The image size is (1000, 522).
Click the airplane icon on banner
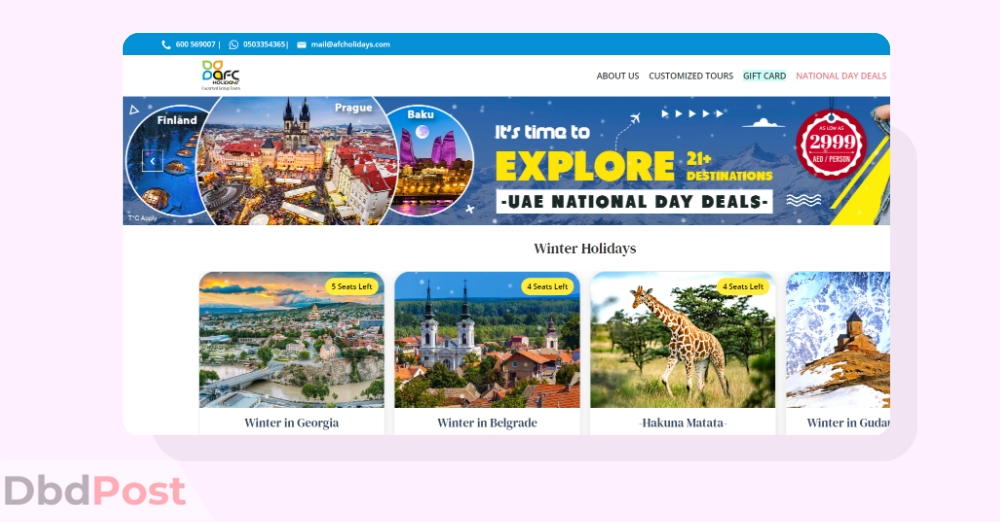(x=635, y=119)
